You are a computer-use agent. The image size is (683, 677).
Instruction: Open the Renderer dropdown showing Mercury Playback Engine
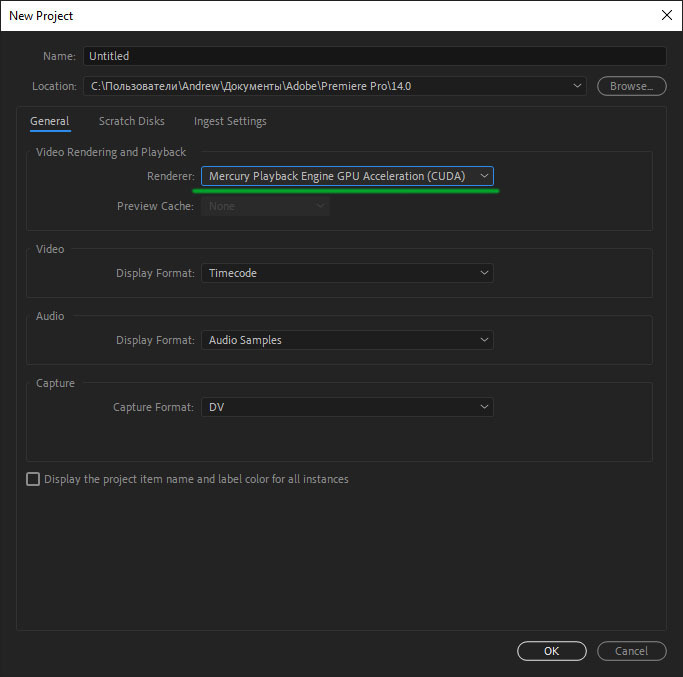[346, 176]
